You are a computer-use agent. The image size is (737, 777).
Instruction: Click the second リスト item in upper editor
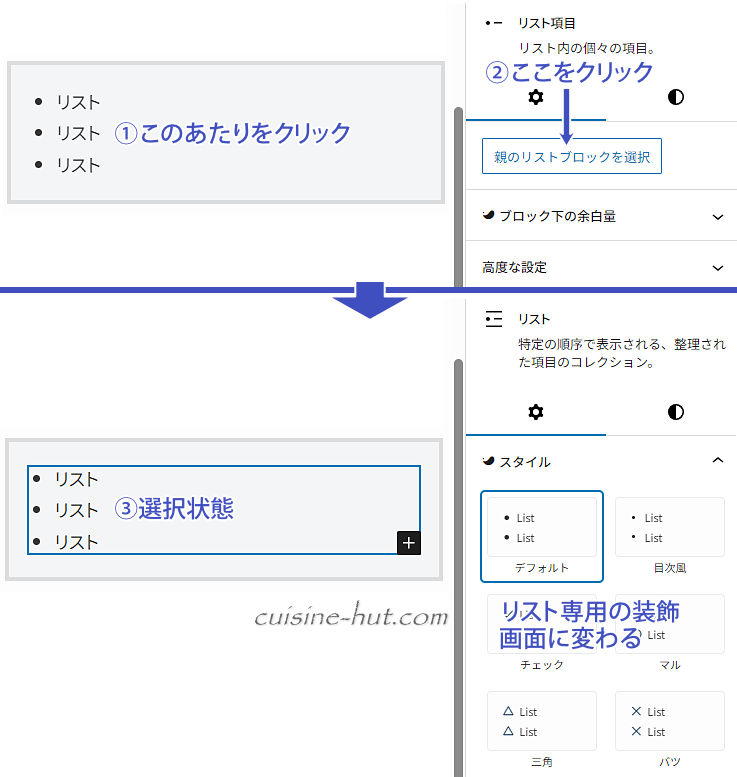tap(78, 133)
